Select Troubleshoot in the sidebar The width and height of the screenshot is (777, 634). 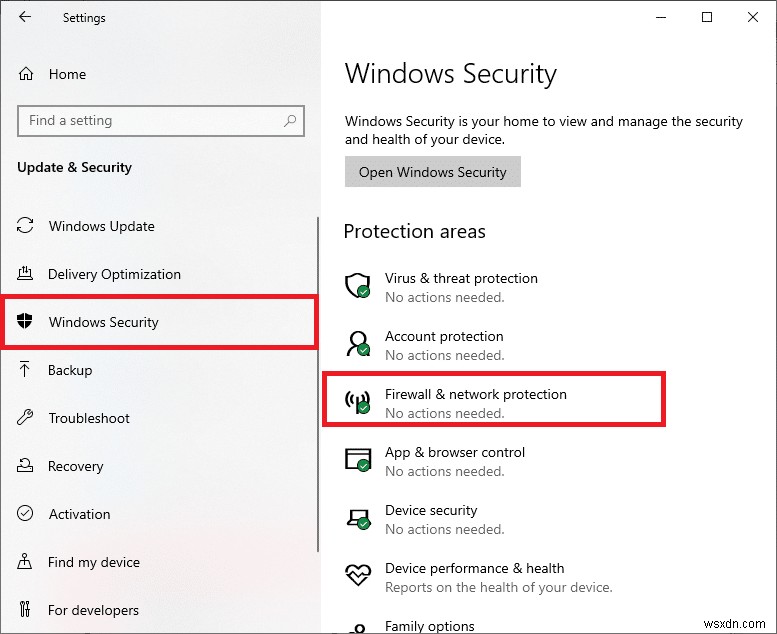tap(89, 418)
